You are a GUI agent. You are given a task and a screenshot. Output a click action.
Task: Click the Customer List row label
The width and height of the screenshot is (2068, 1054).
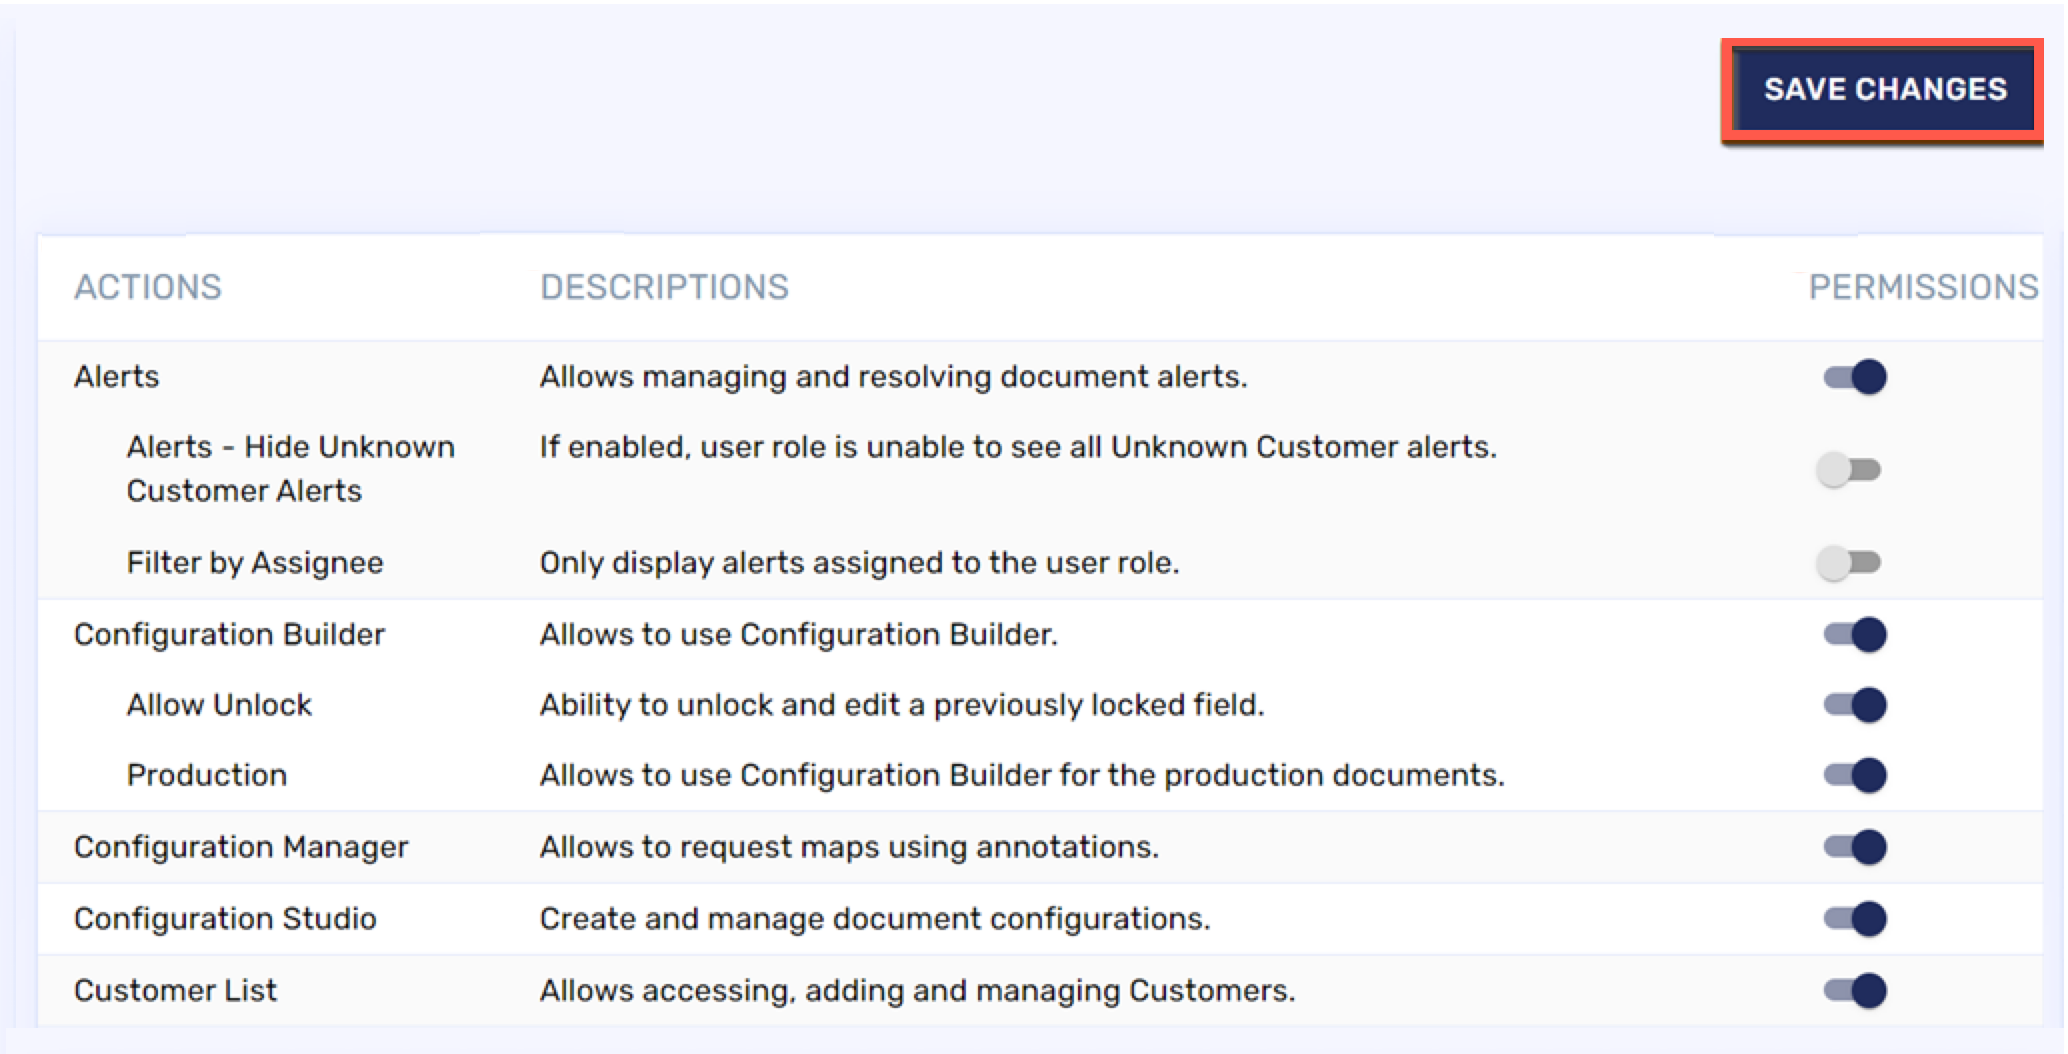click(176, 989)
